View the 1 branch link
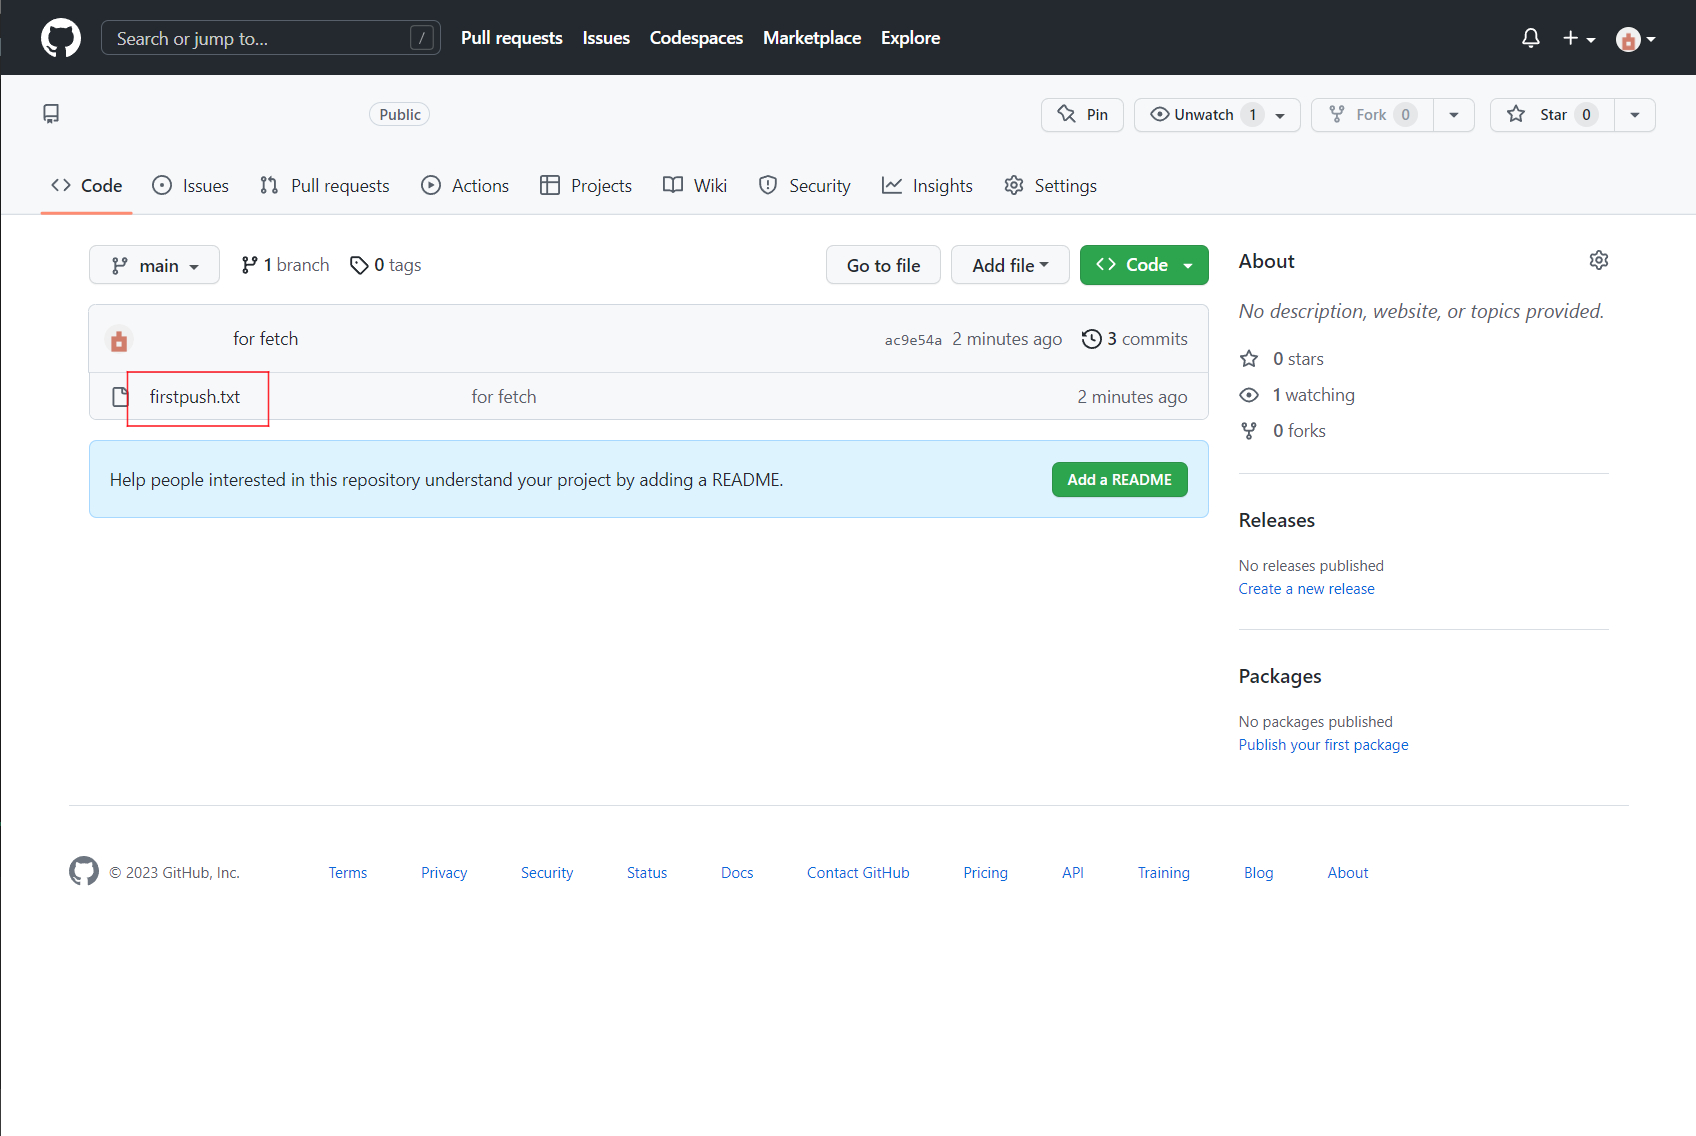The width and height of the screenshot is (1696, 1136). [285, 265]
